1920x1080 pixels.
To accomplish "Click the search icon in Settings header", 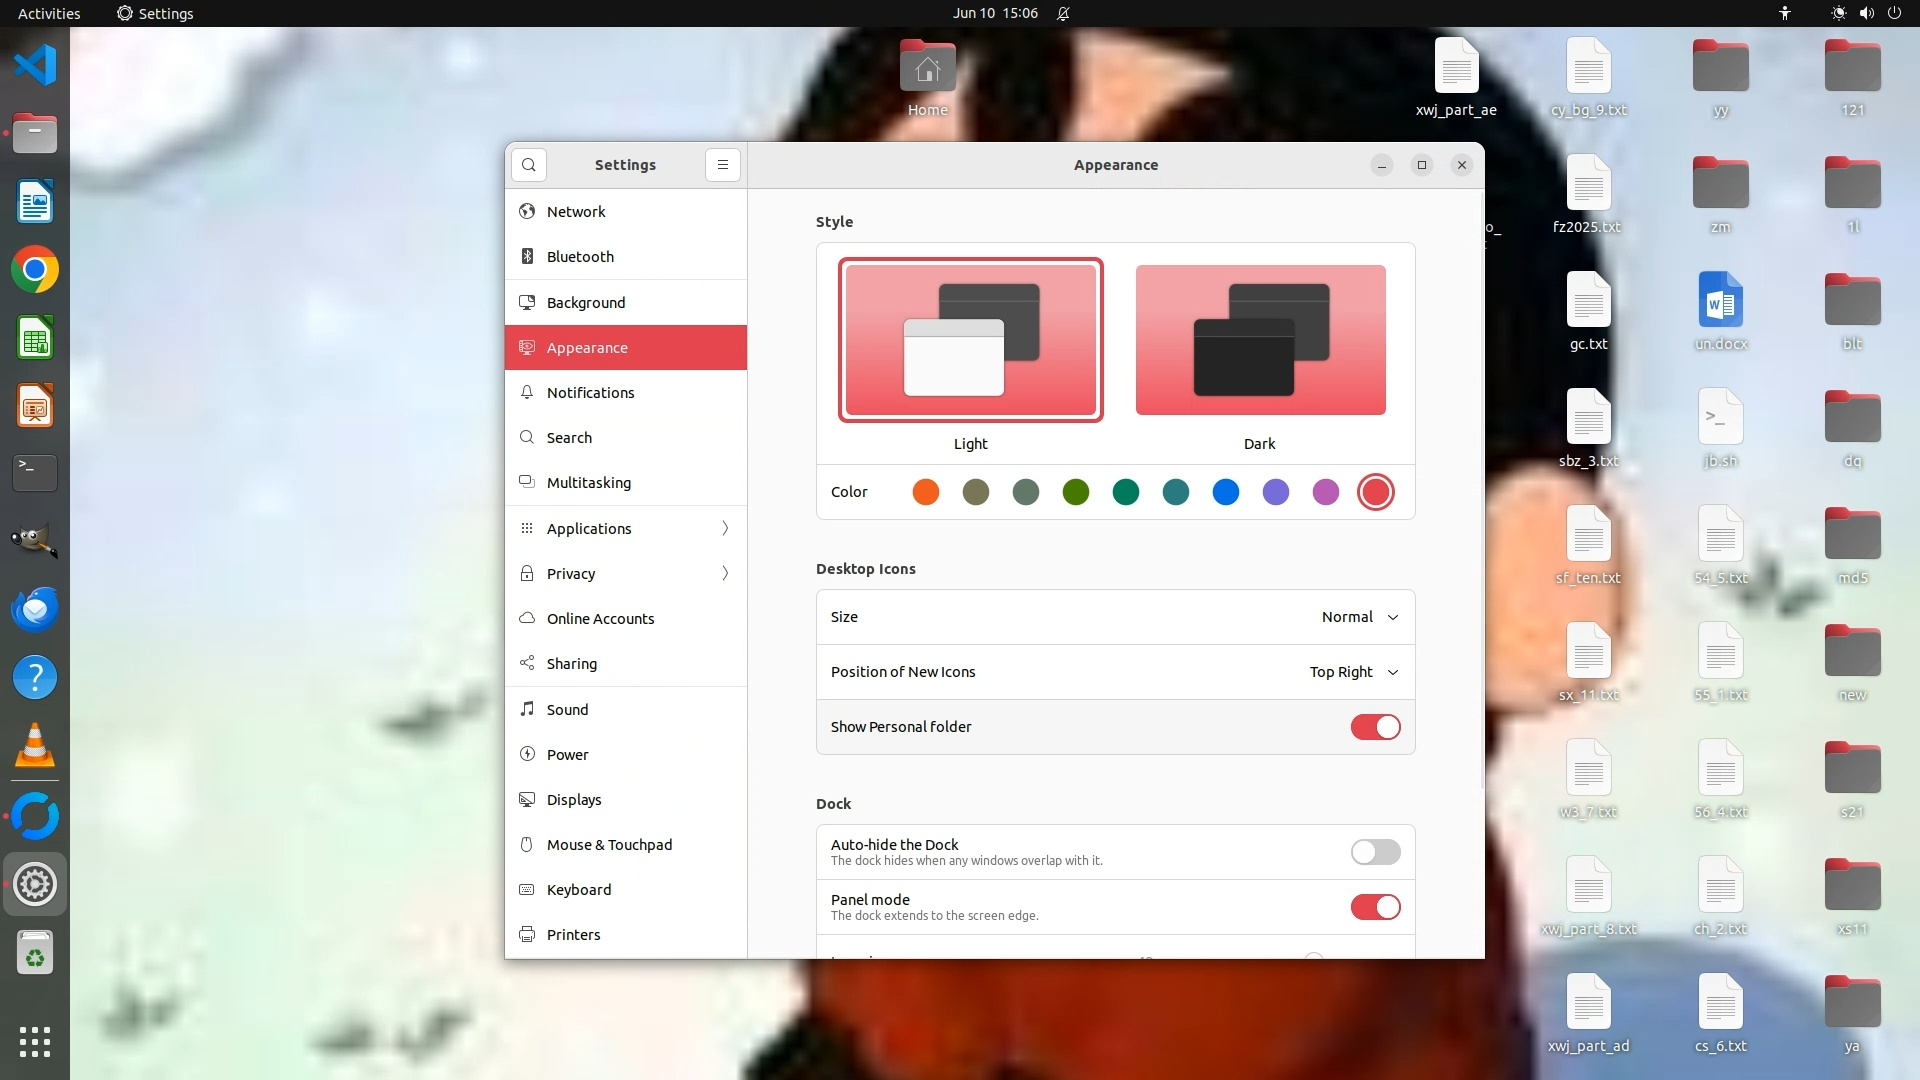I will pos(529,165).
